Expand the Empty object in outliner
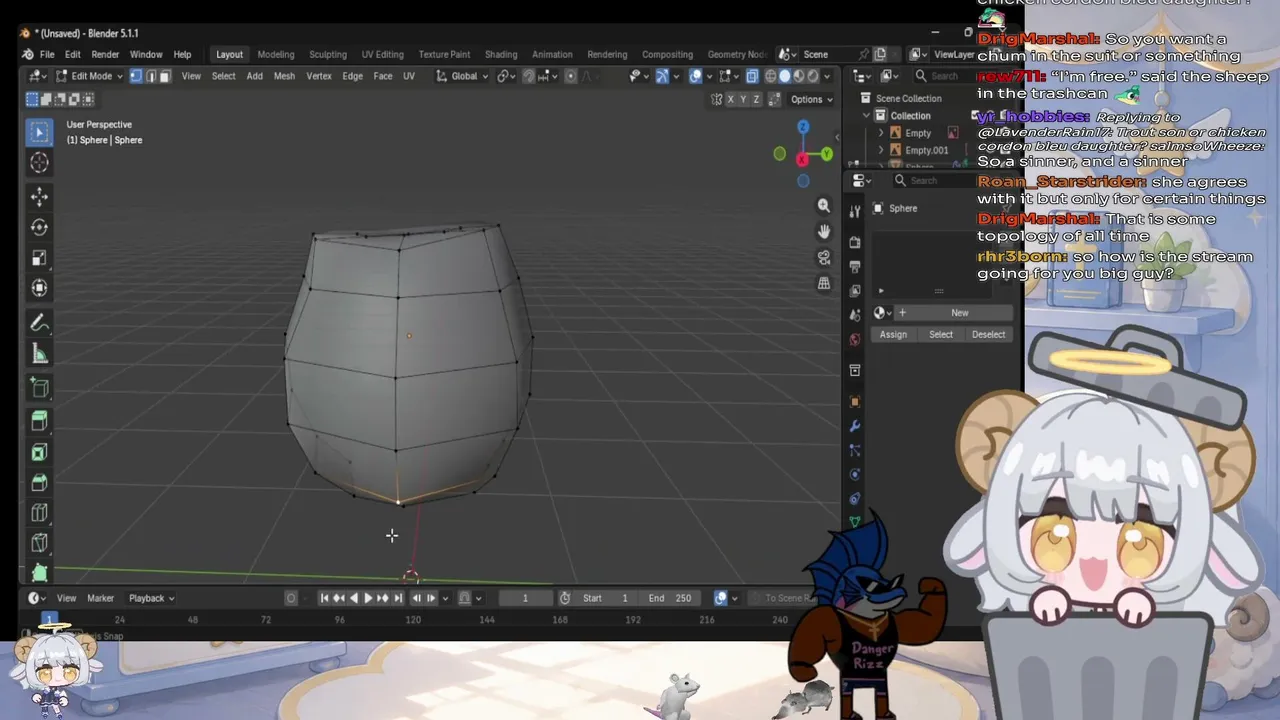The width and height of the screenshot is (1280, 720). coord(881,133)
